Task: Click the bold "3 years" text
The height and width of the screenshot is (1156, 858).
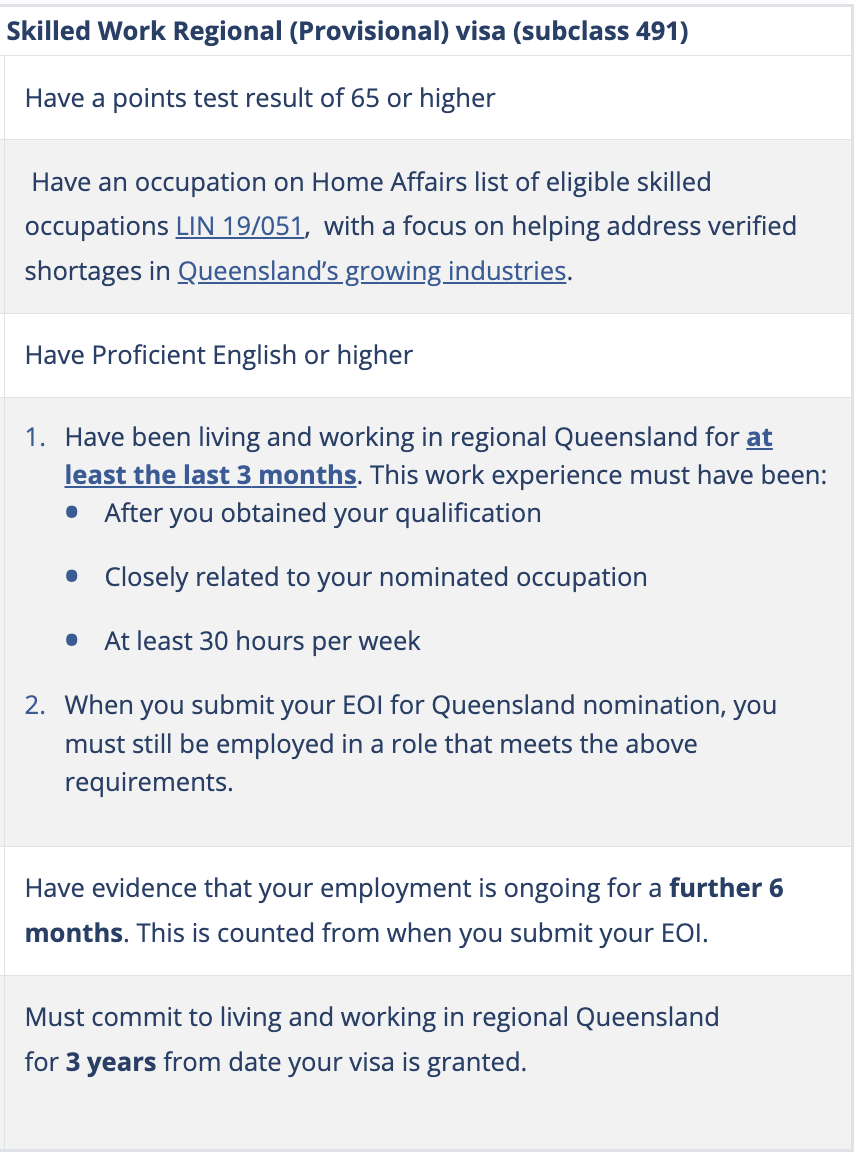Action: coord(111,1061)
